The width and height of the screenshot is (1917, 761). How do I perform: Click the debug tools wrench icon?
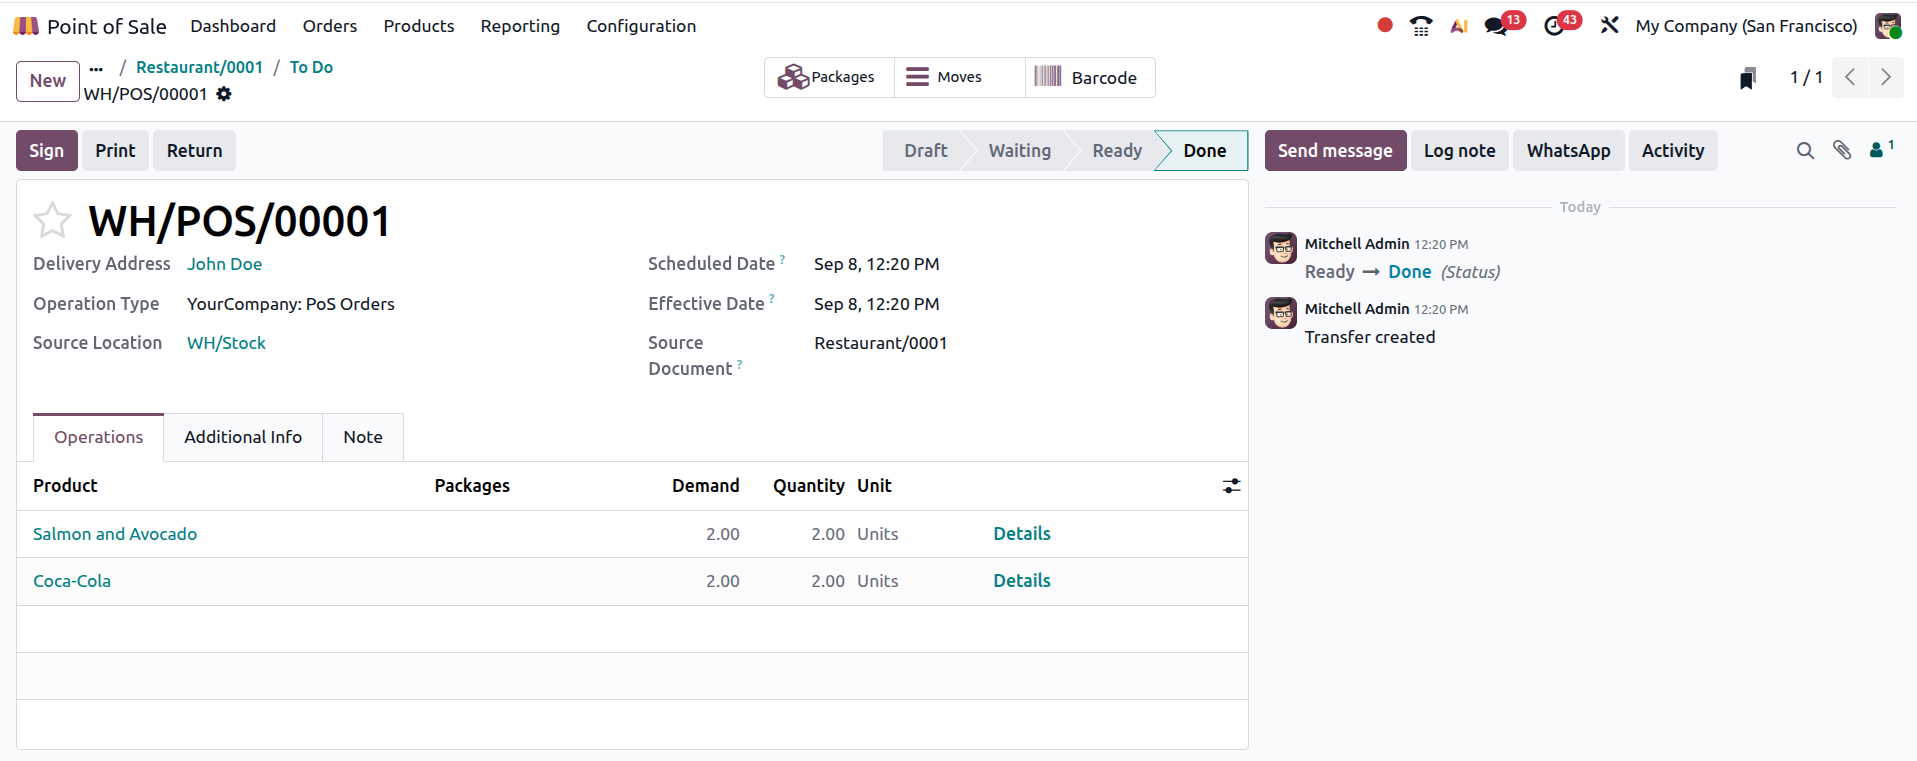[1609, 26]
